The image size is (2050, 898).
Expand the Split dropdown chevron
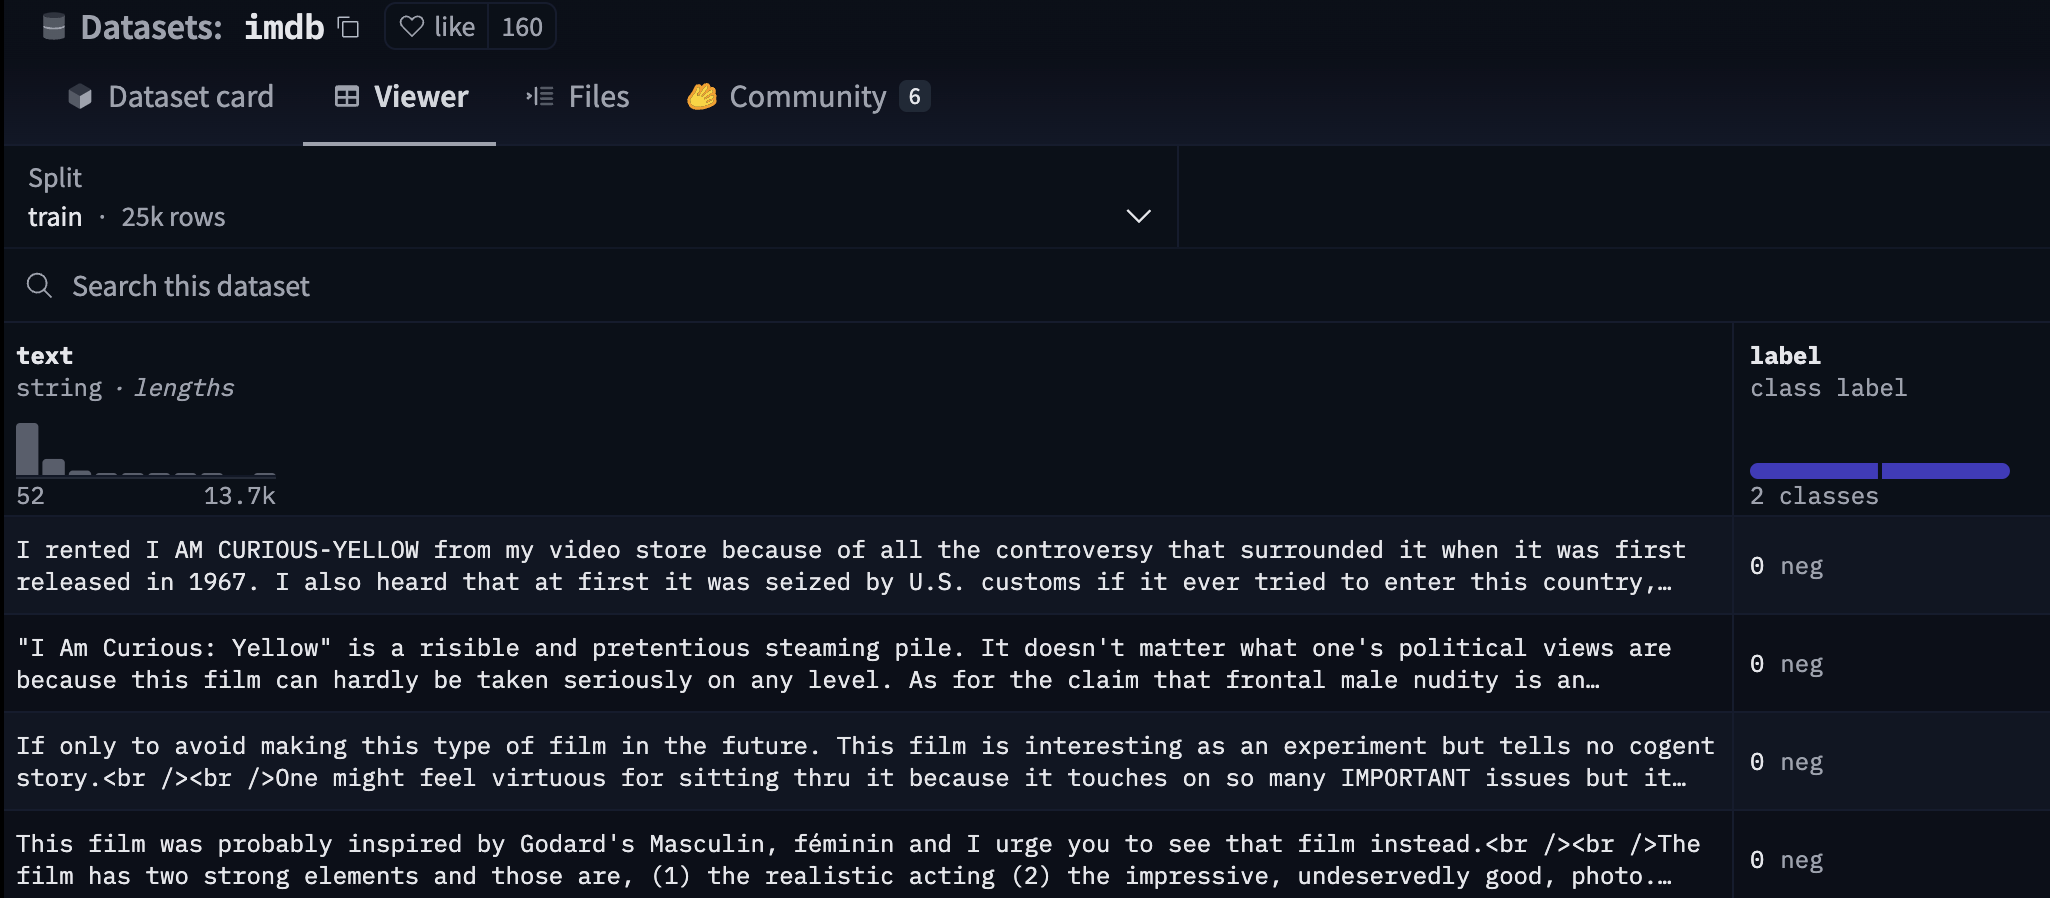click(1138, 216)
